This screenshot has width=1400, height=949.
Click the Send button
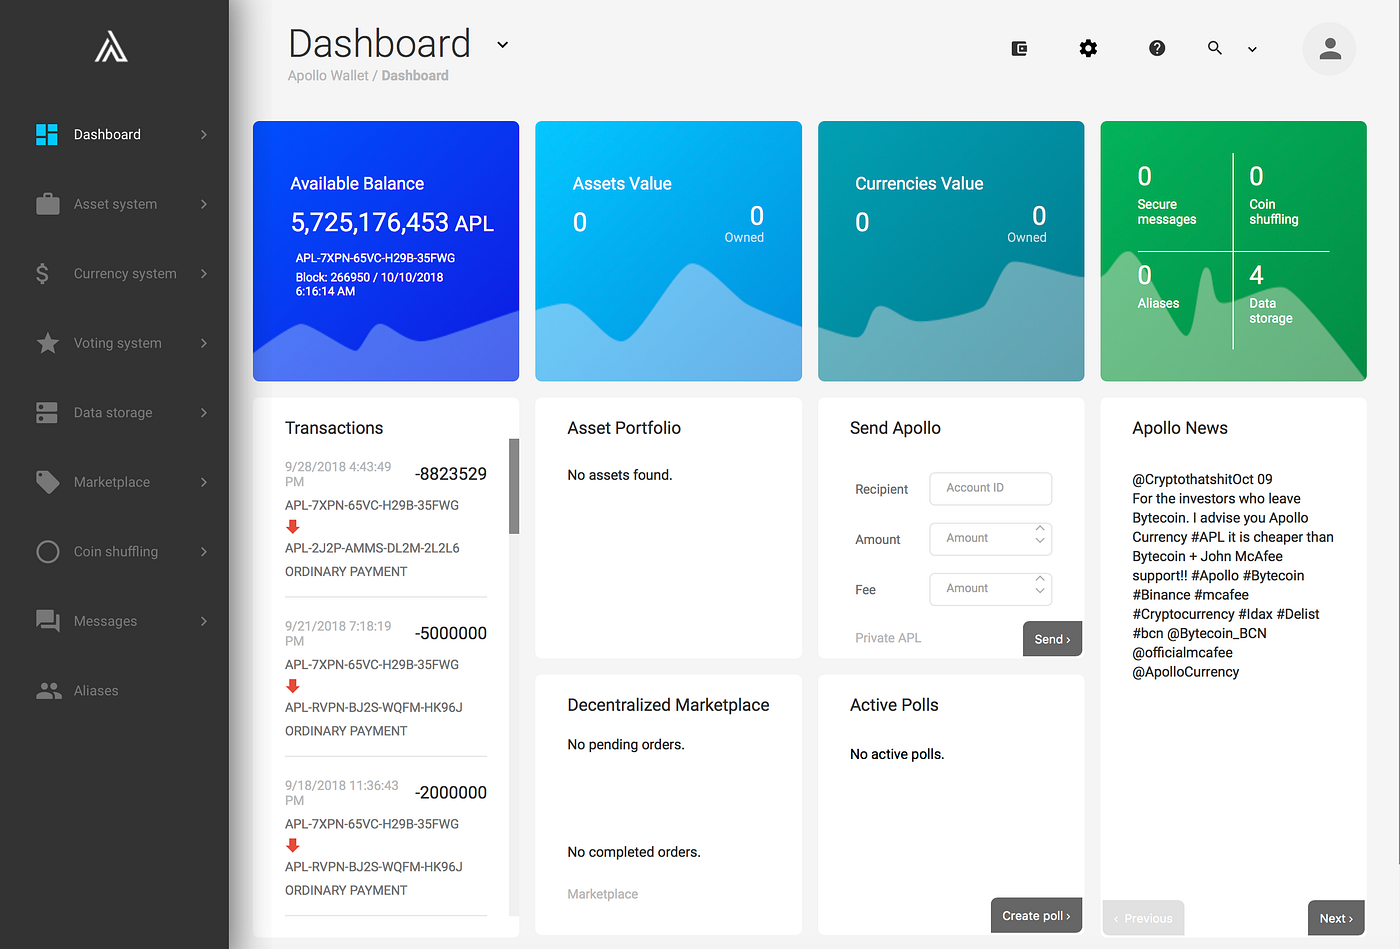(x=1052, y=639)
